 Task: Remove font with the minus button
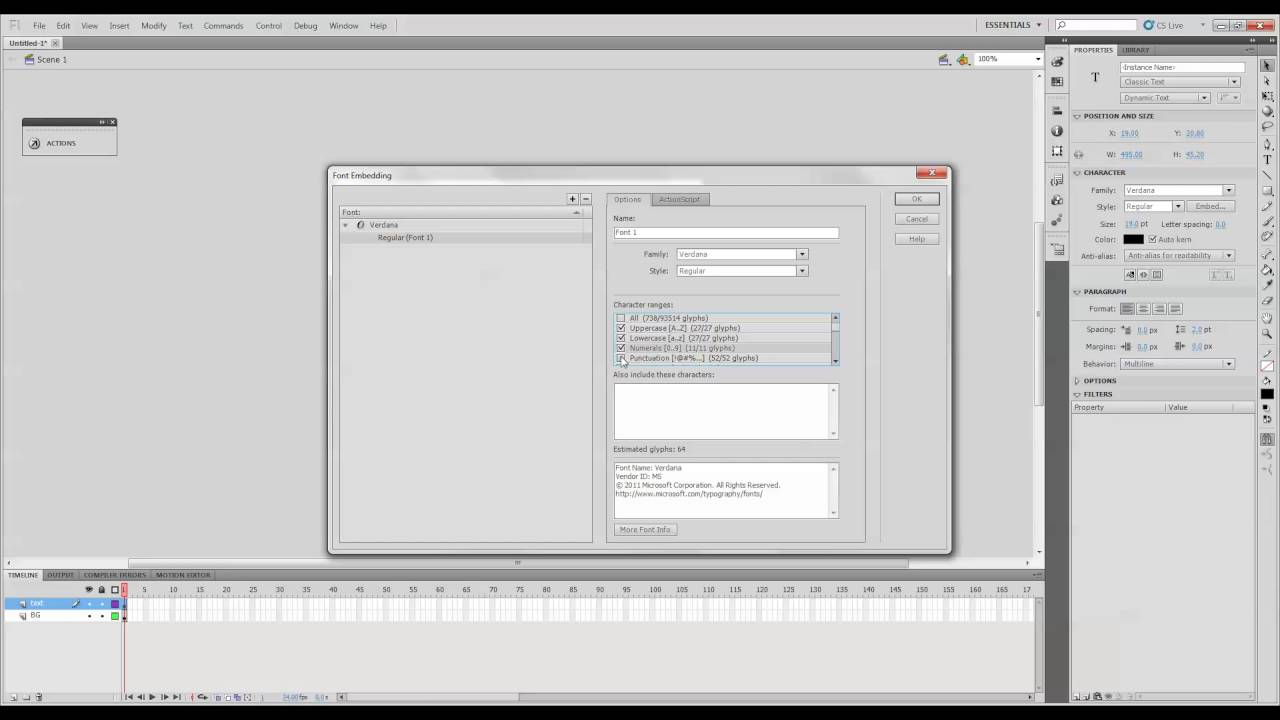586,199
